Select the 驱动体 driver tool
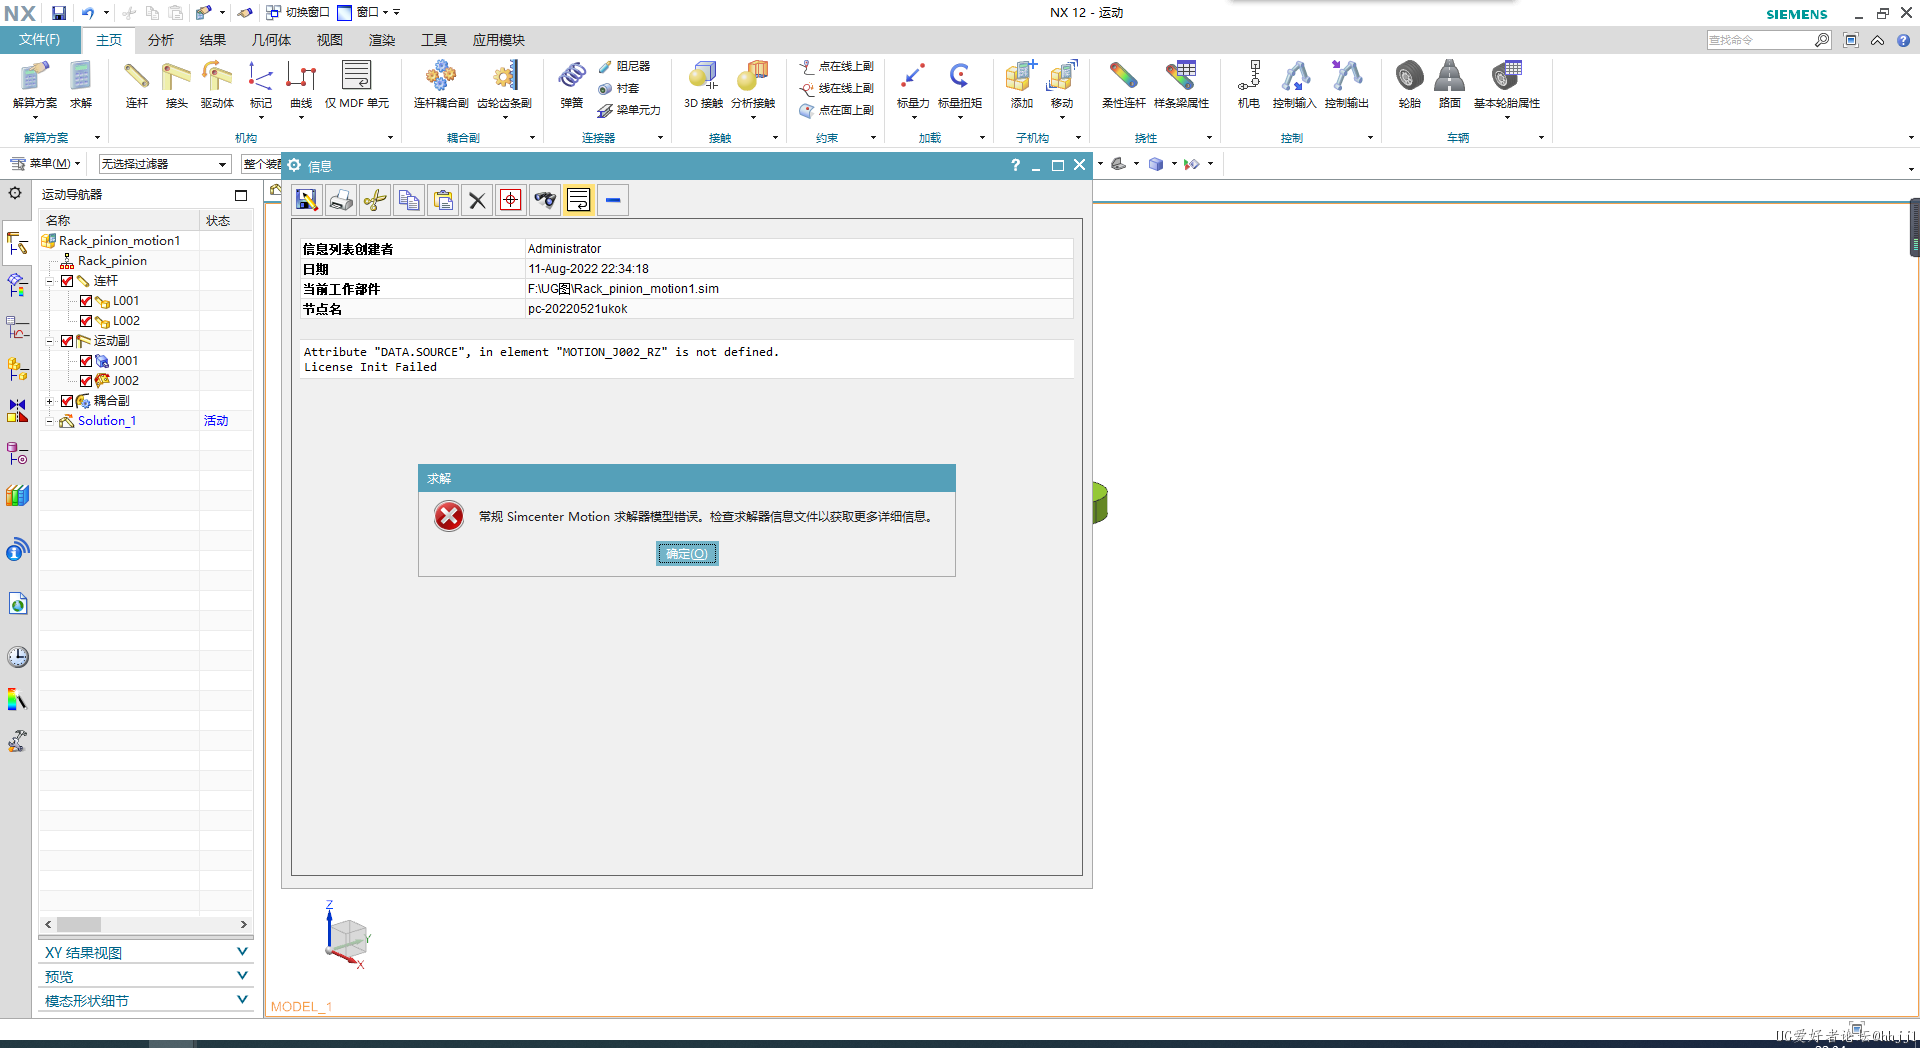This screenshot has height=1048, width=1920. [217, 84]
